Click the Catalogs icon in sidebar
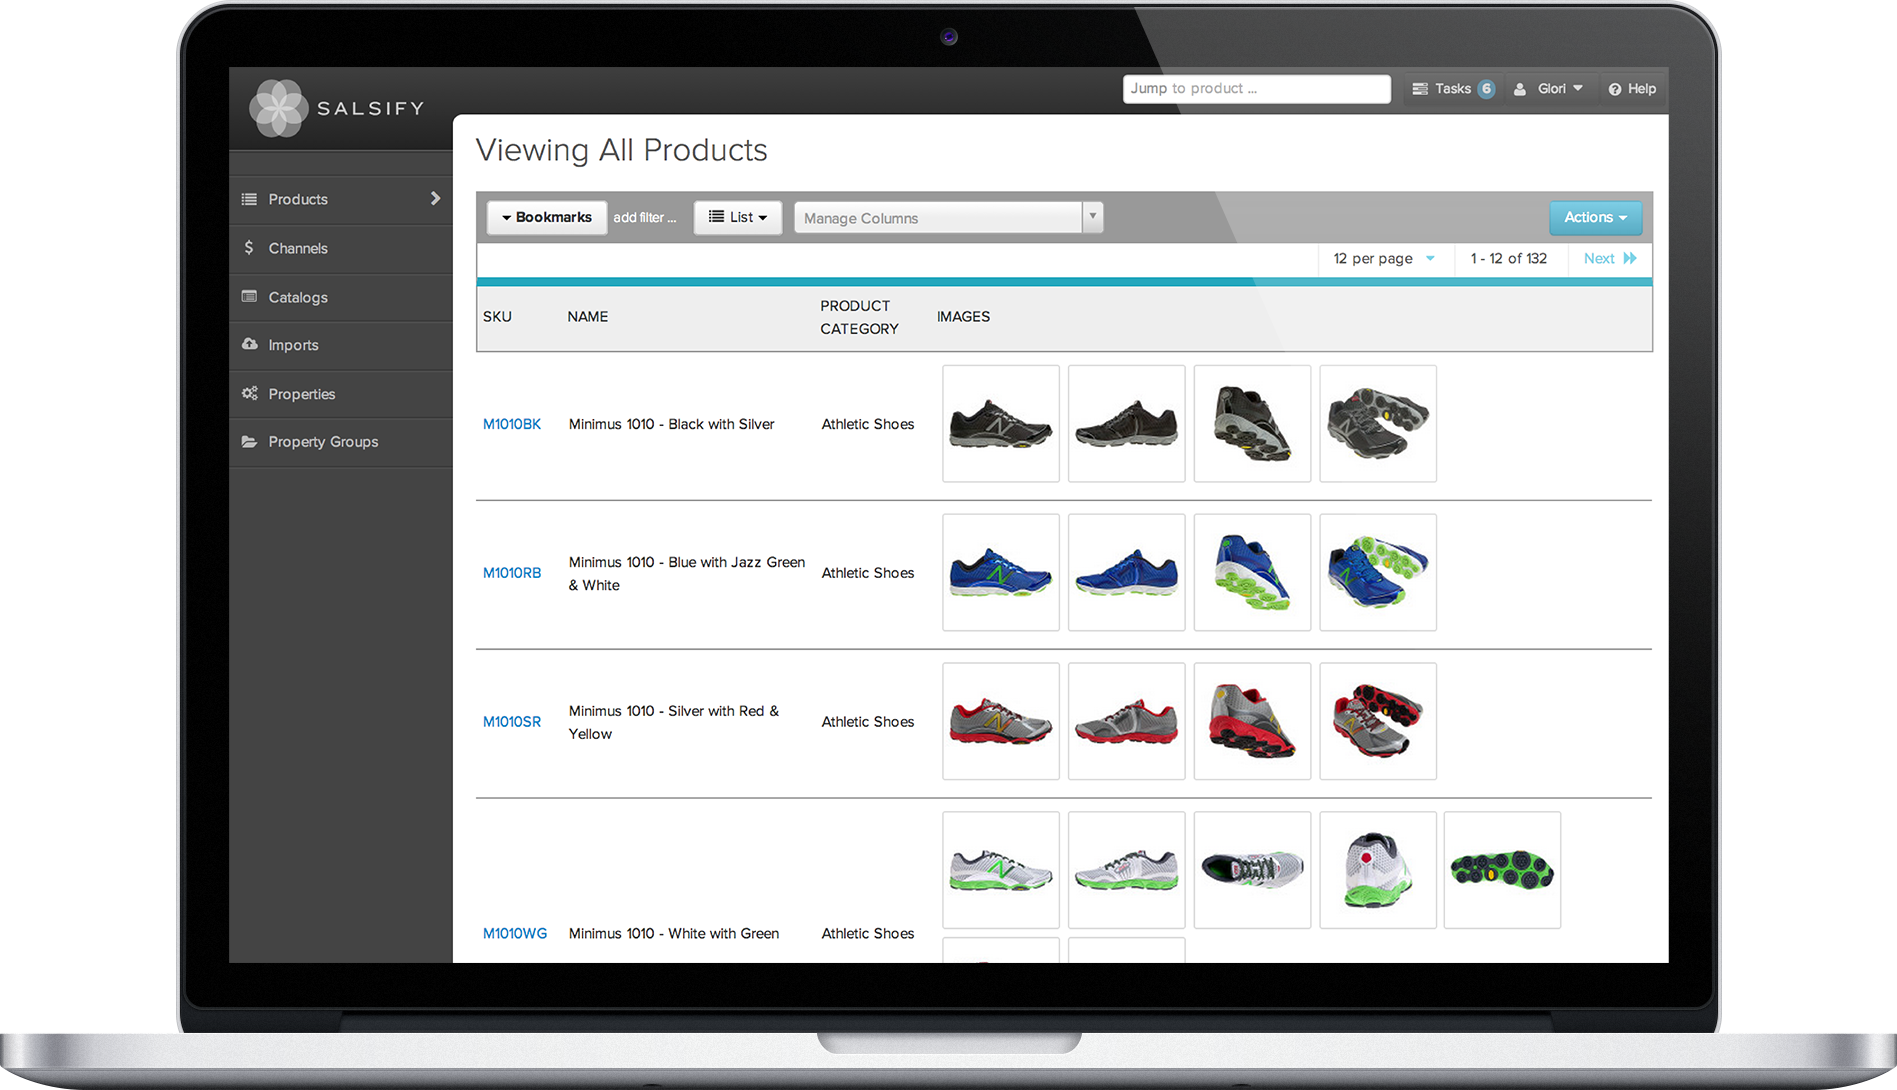The height and width of the screenshot is (1090, 1897). pyautogui.click(x=249, y=296)
